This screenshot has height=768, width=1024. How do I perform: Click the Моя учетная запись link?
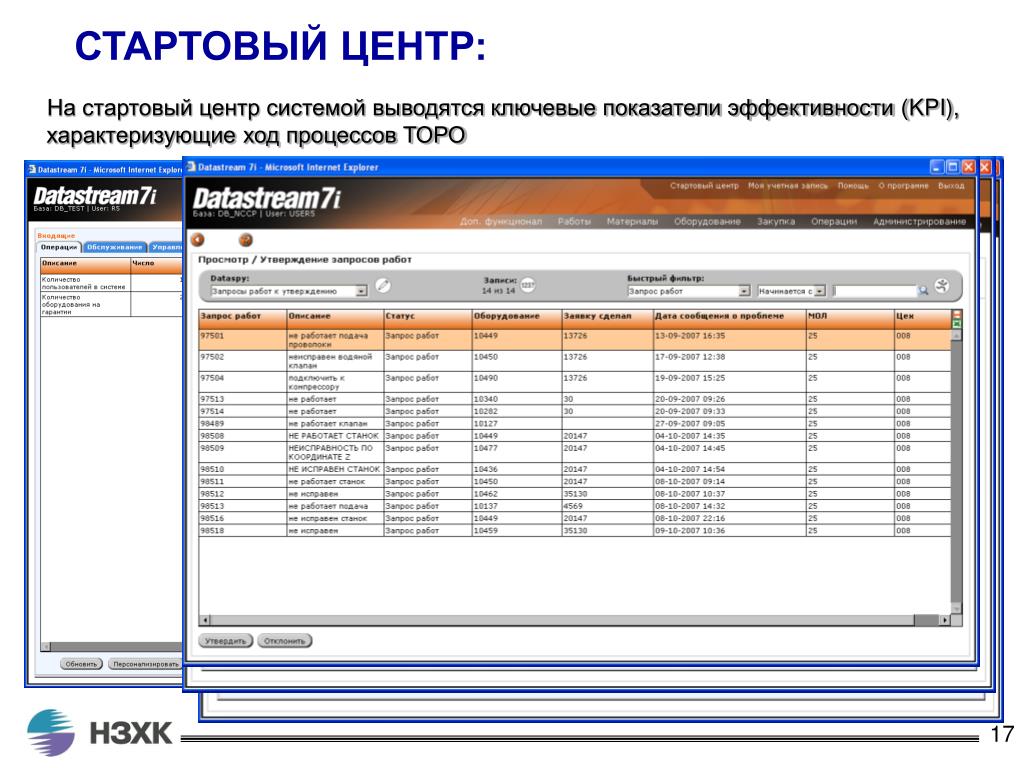(x=788, y=186)
